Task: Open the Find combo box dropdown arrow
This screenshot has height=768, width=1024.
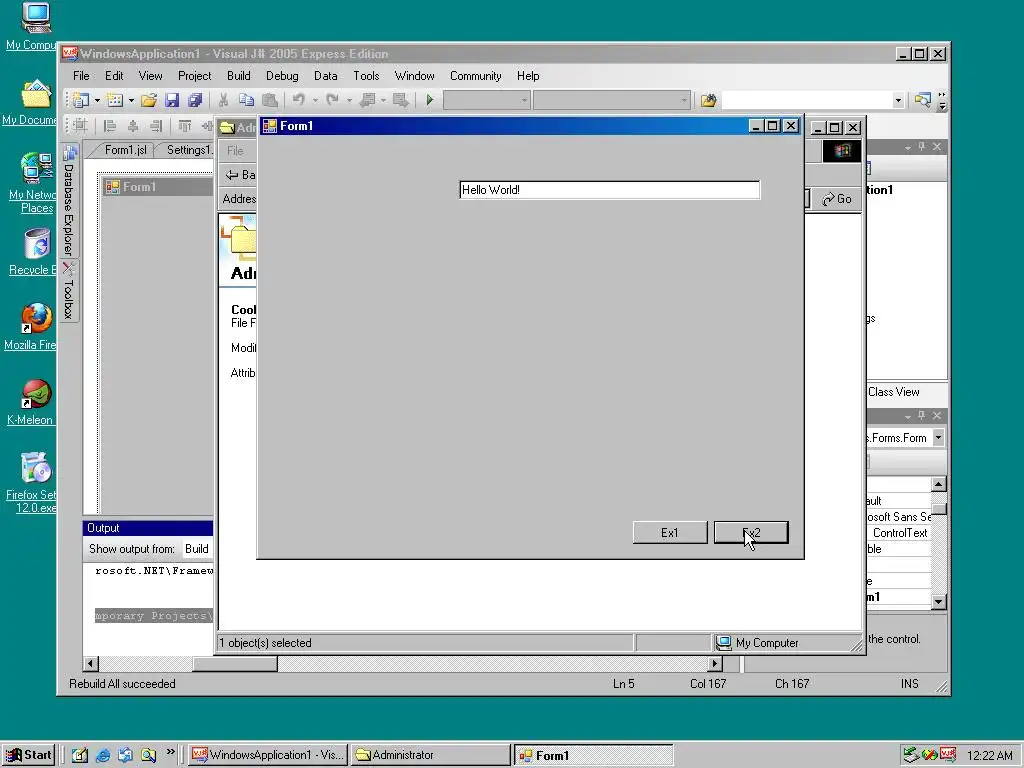Action: click(898, 100)
